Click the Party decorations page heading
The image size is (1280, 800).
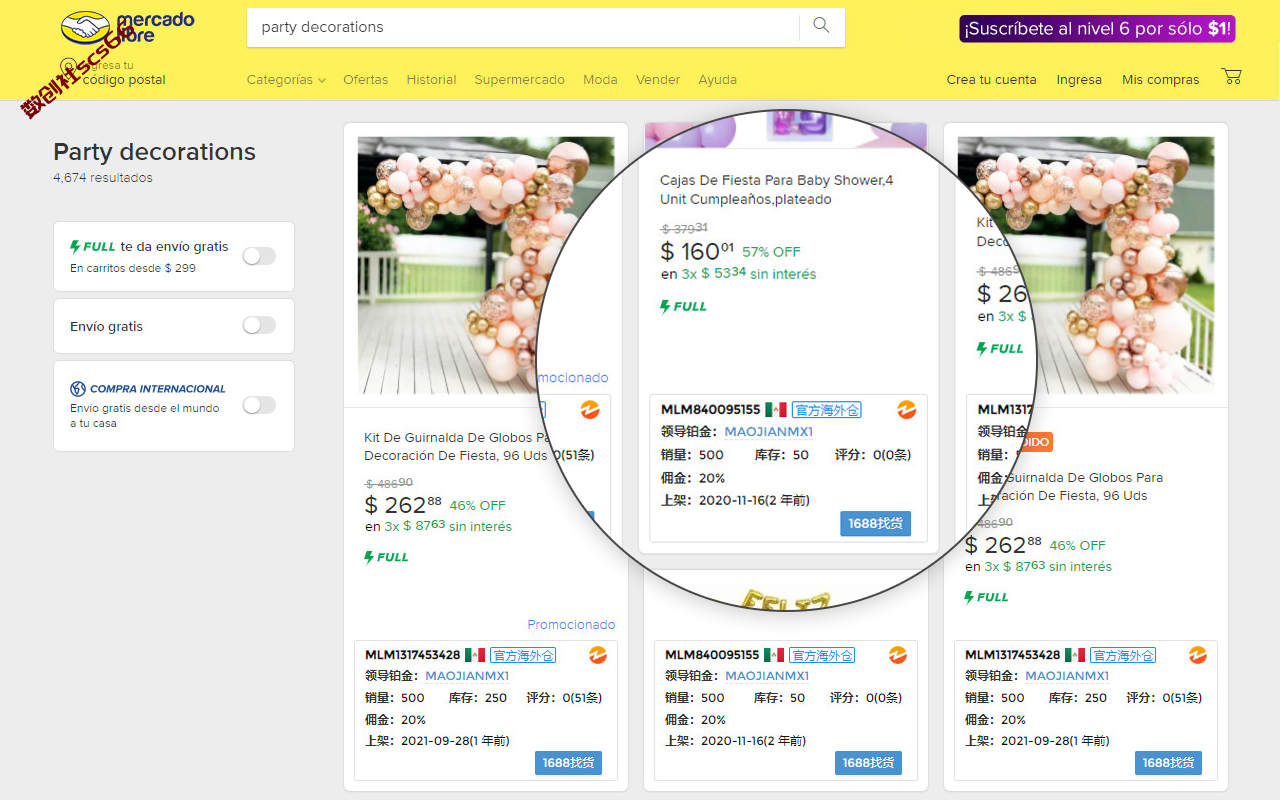pyautogui.click(x=154, y=152)
